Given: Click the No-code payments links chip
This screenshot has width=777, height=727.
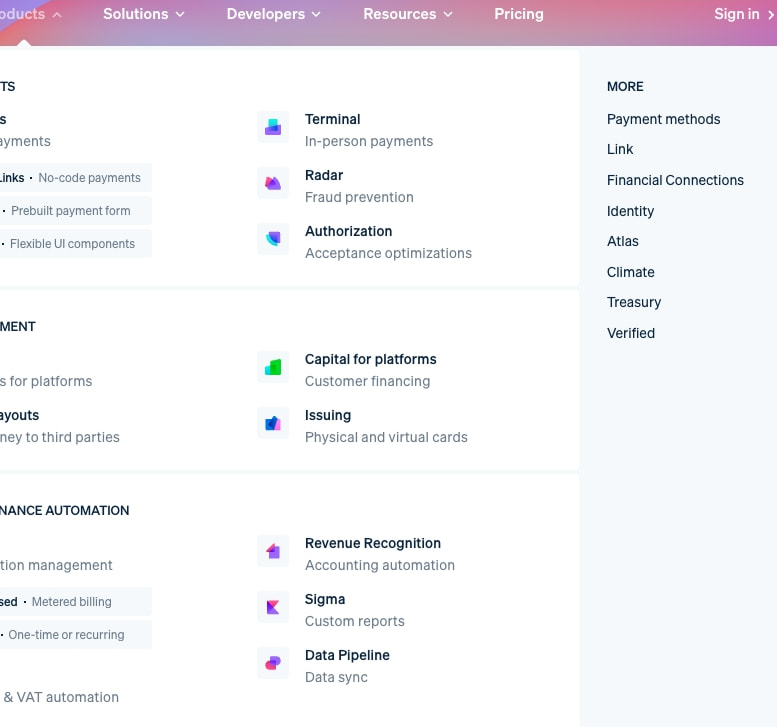Looking at the screenshot, I should 75,177.
